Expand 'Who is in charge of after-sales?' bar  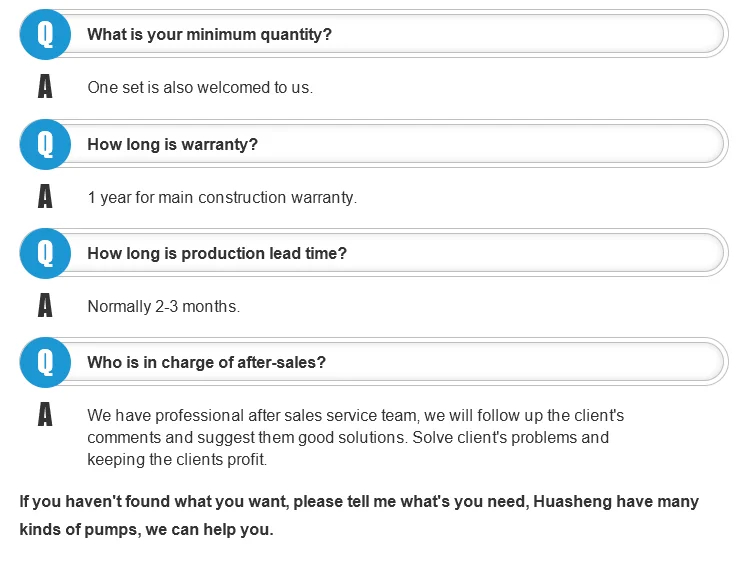[x=400, y=362]
